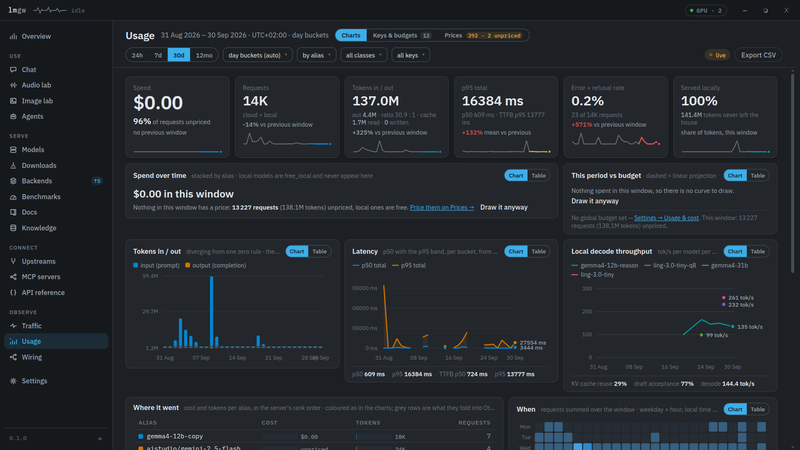This screenshot has height=450, width=800.
Task: Open Benchmarks via its sidebar icon
Action: (x=13, y=196)
